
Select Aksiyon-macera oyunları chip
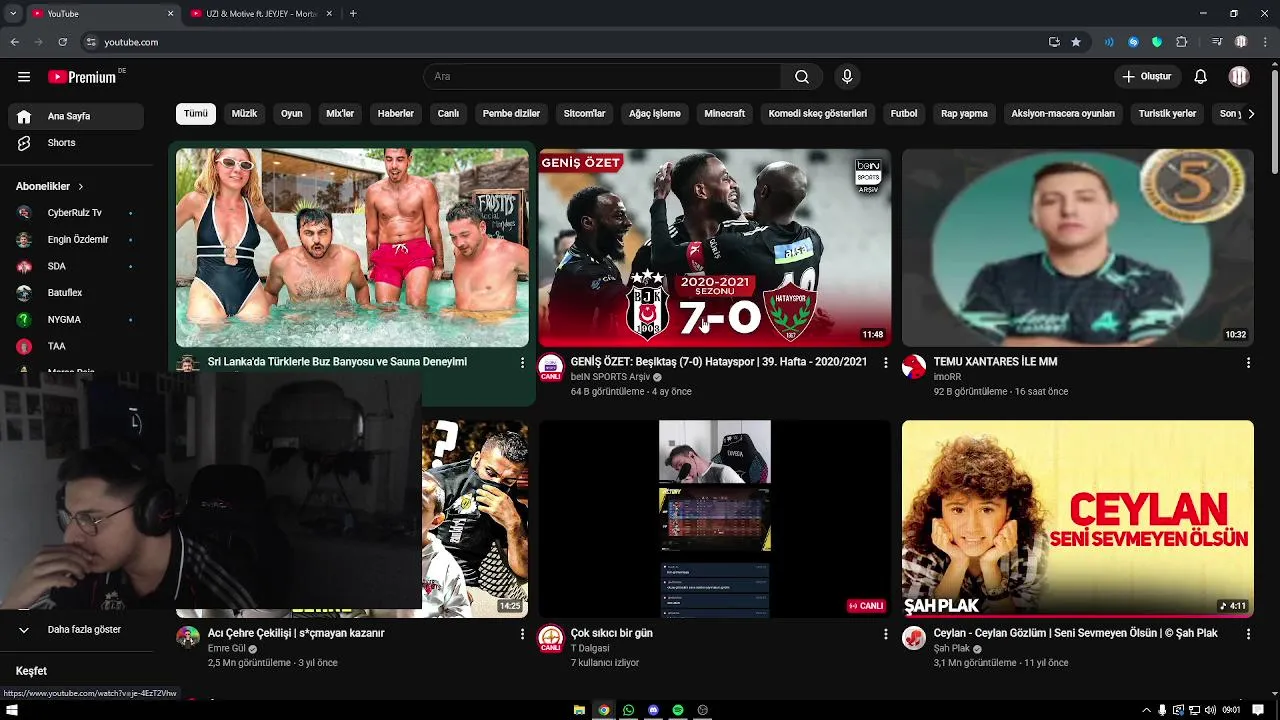1063,114
